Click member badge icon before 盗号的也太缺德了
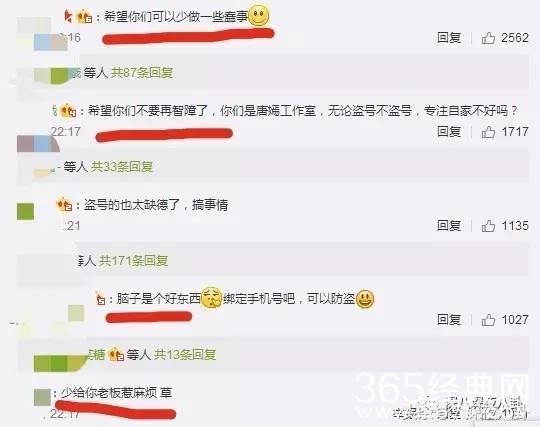This screenshot has width=540, height=427. (64, 204)
